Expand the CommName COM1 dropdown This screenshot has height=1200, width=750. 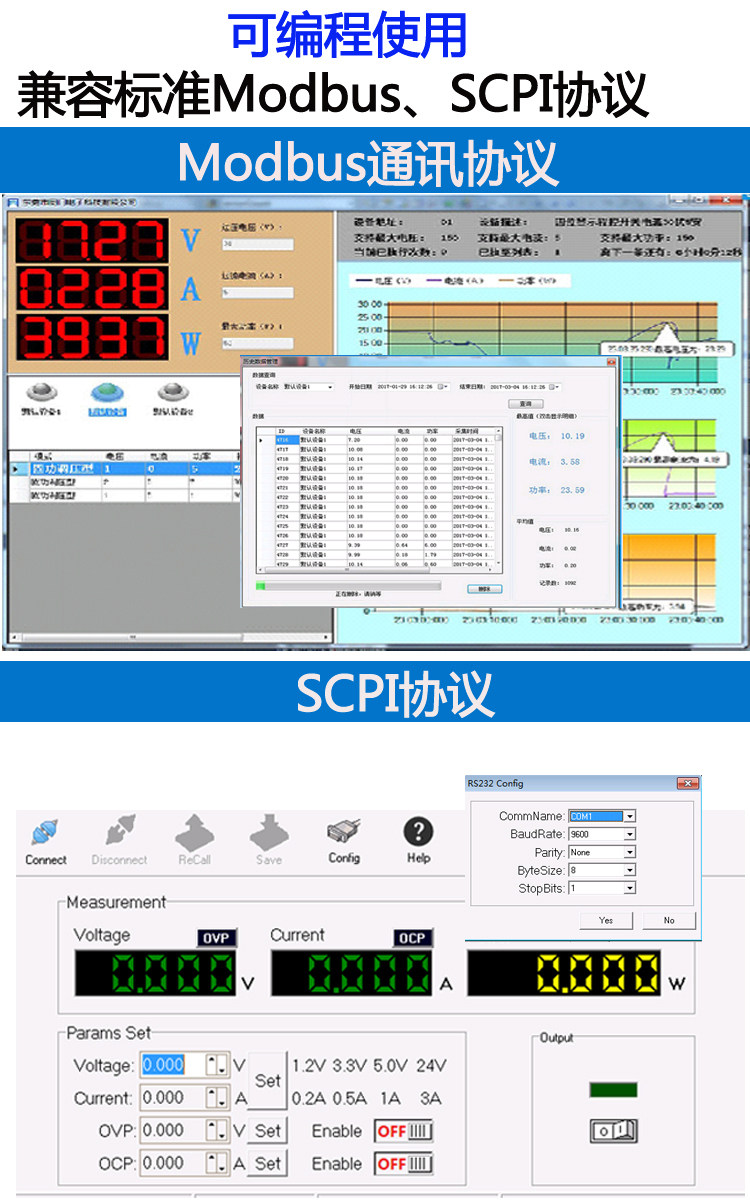tap(602, 816)
